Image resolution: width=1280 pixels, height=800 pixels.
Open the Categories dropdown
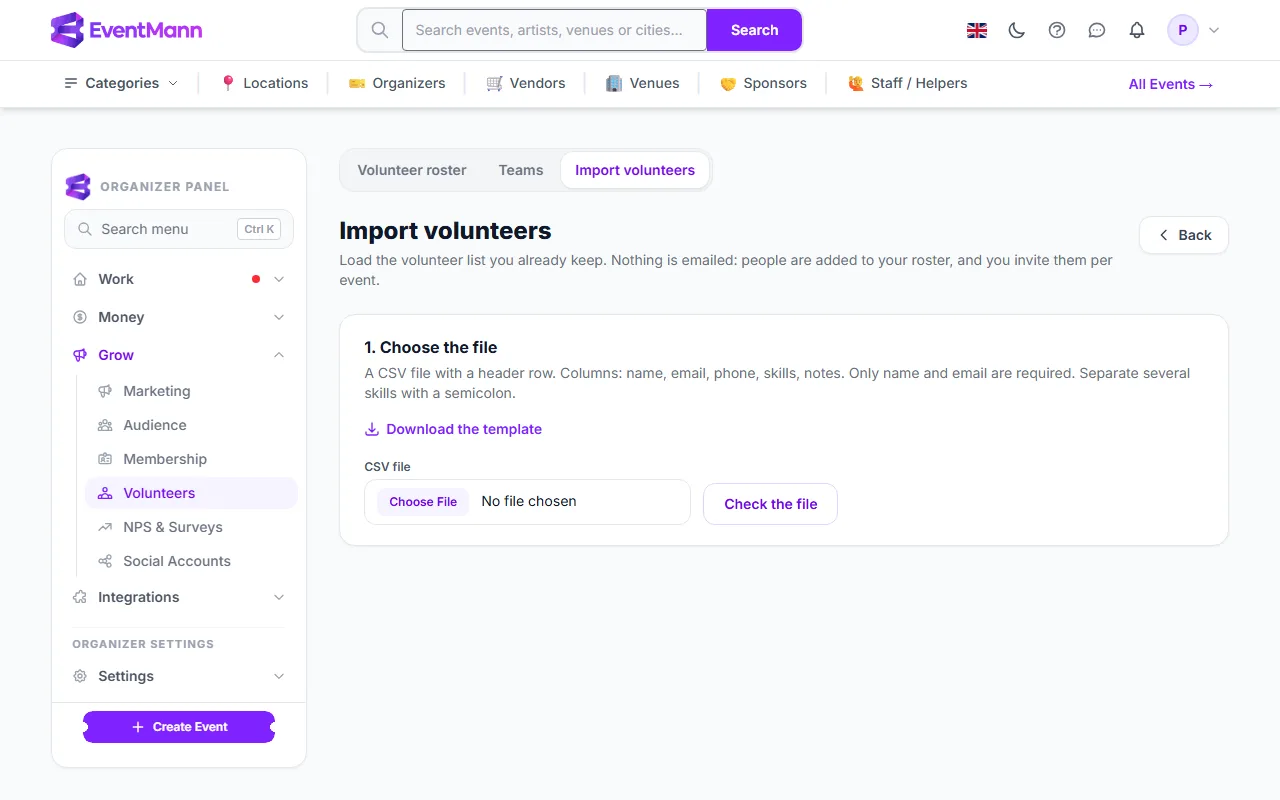tap(121, 83)
